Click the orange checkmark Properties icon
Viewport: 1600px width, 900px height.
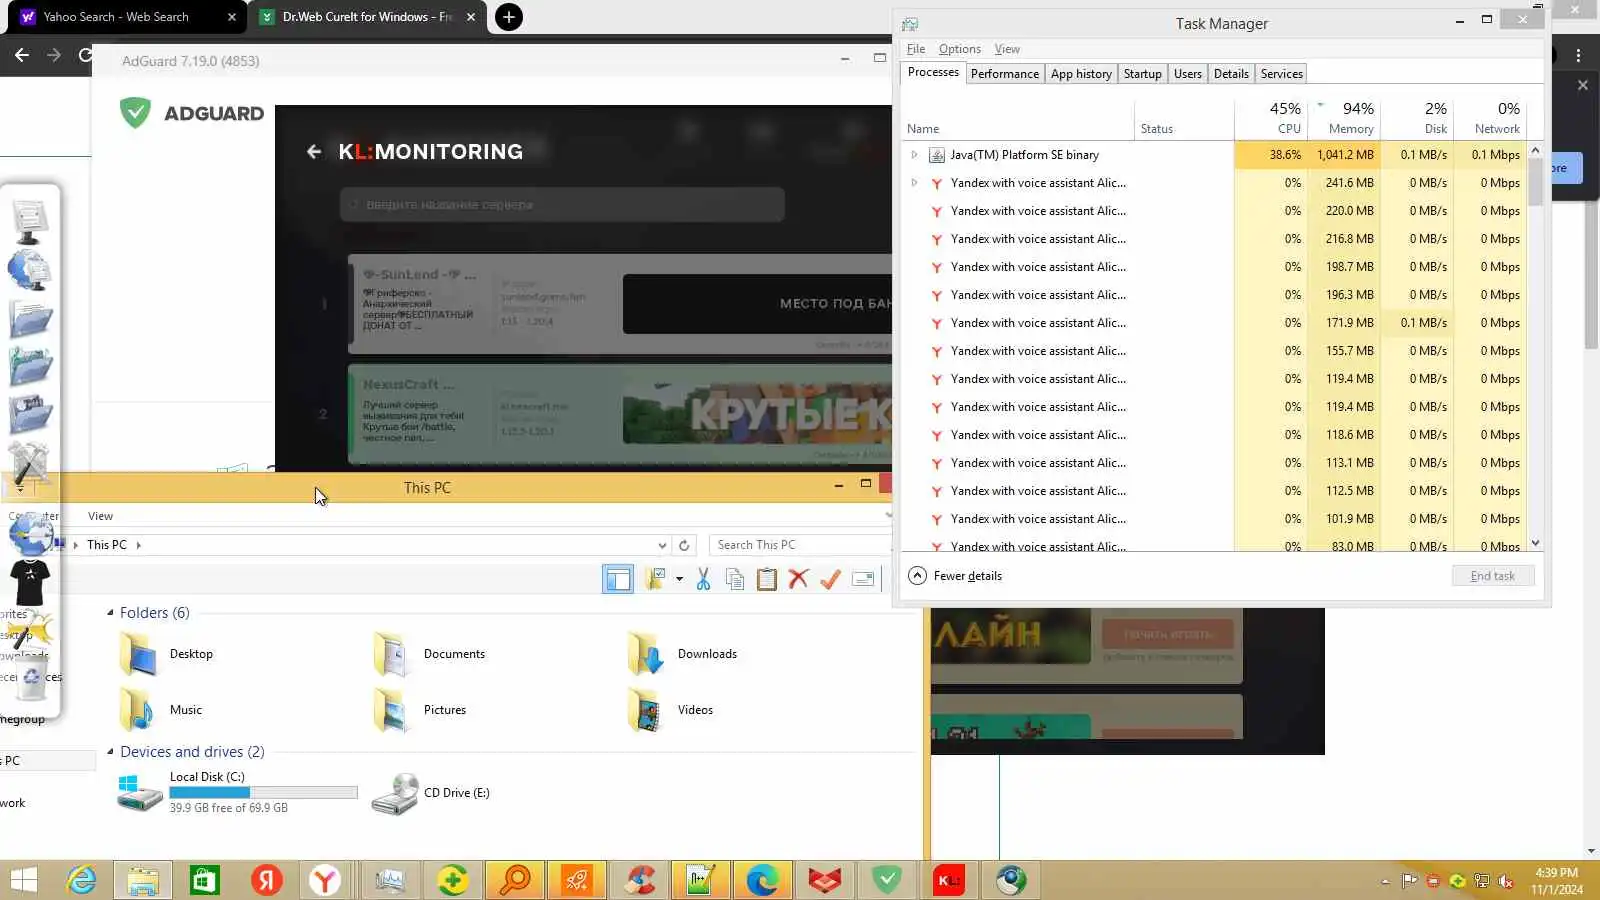point(830,579)
